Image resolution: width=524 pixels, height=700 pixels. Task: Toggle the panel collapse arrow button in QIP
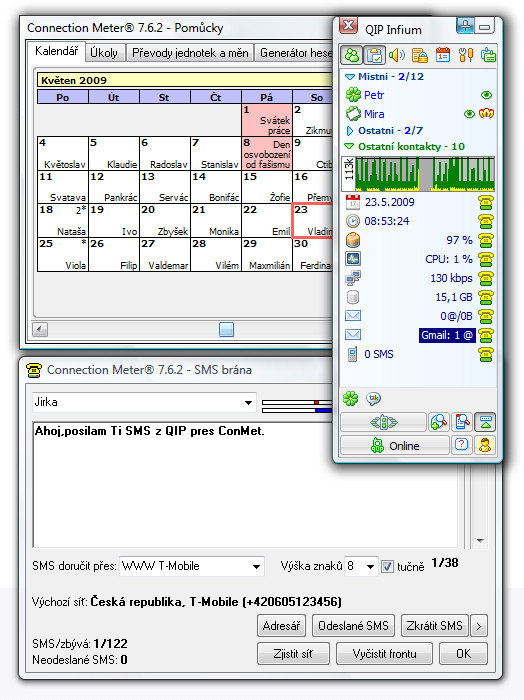click(485, 422)
